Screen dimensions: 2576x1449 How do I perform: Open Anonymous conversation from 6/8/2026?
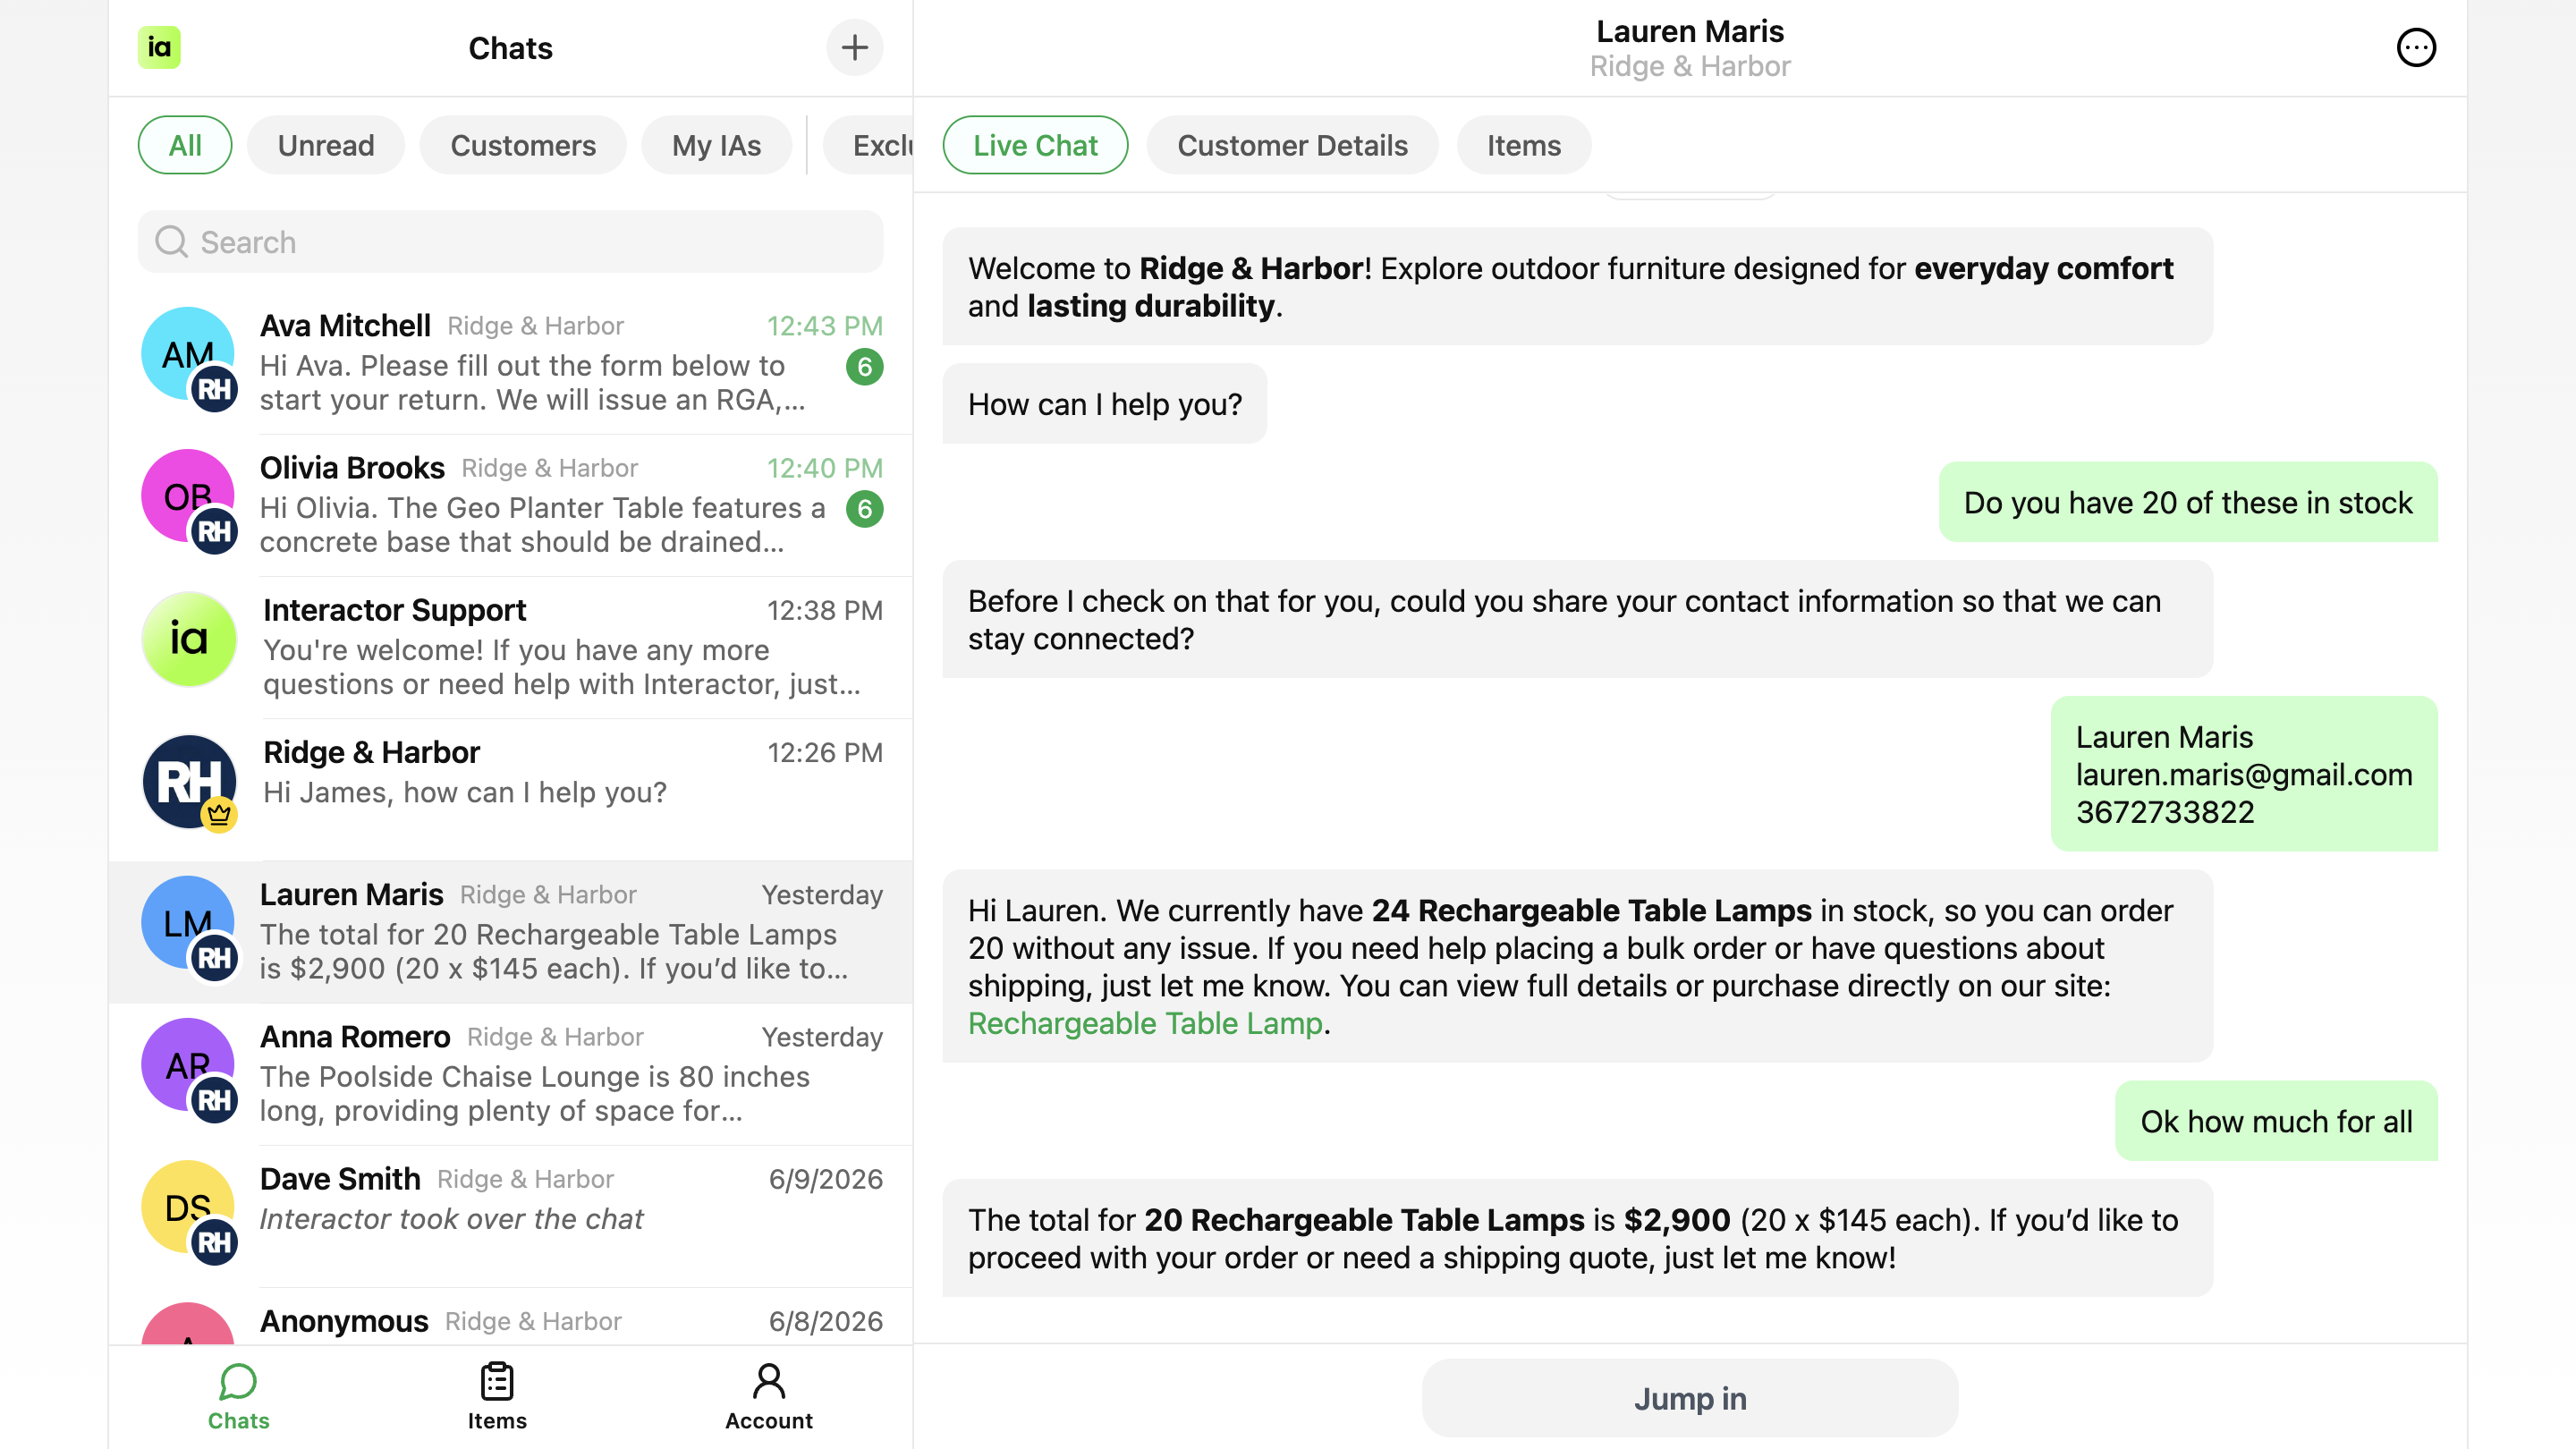[510, 1316]
